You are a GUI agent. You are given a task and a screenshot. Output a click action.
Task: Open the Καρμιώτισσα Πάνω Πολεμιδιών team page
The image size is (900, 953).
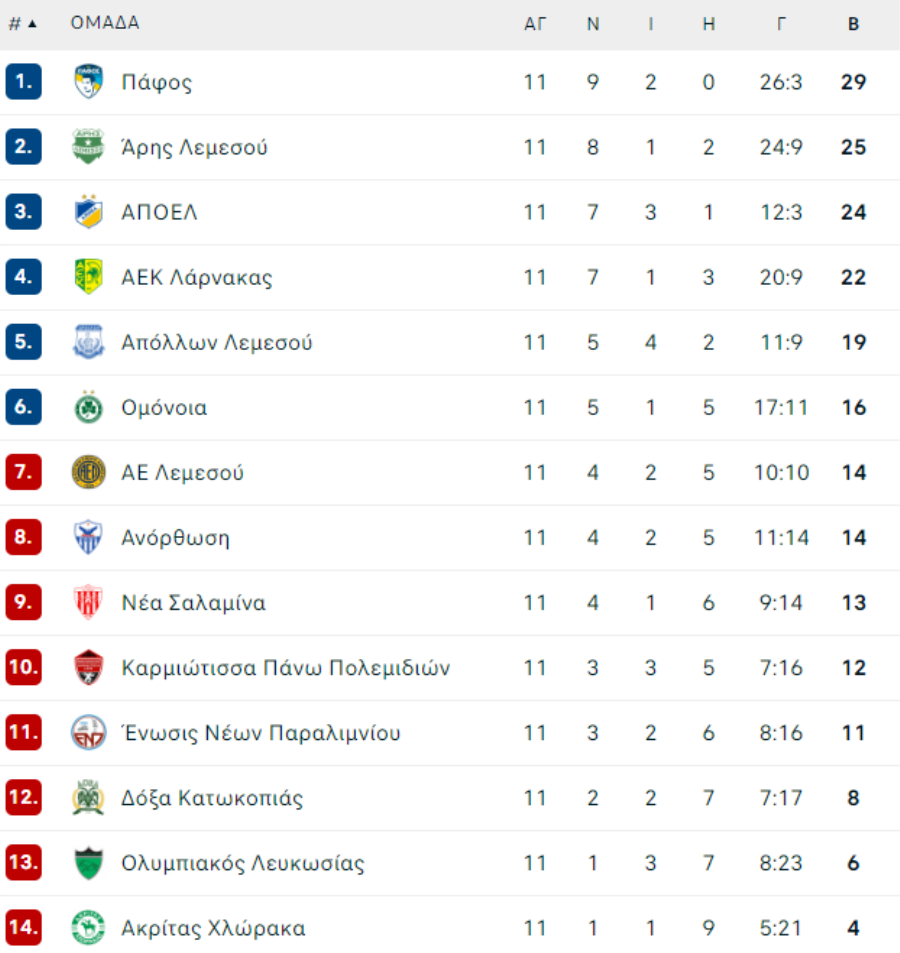pos(286,667)
